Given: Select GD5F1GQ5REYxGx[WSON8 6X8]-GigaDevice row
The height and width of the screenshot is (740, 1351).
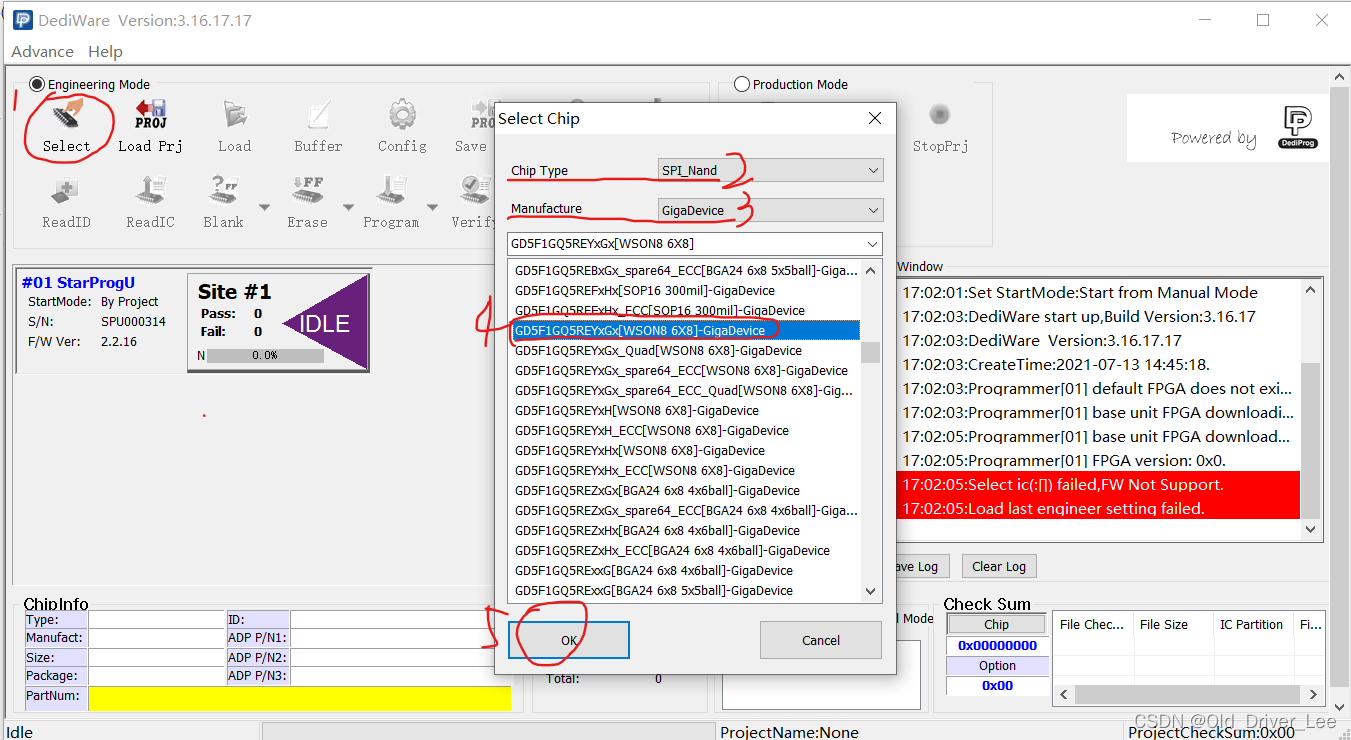Looking at the screenshot, I should (x=685, y=330).
